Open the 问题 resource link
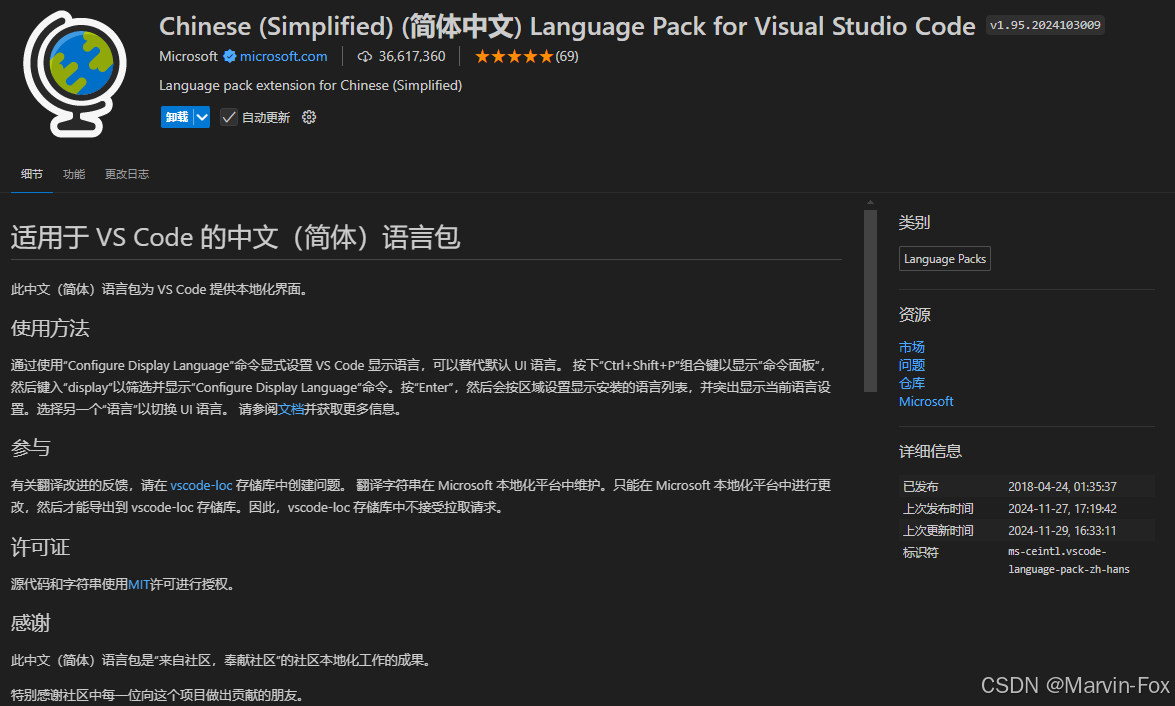 [911, 365]
